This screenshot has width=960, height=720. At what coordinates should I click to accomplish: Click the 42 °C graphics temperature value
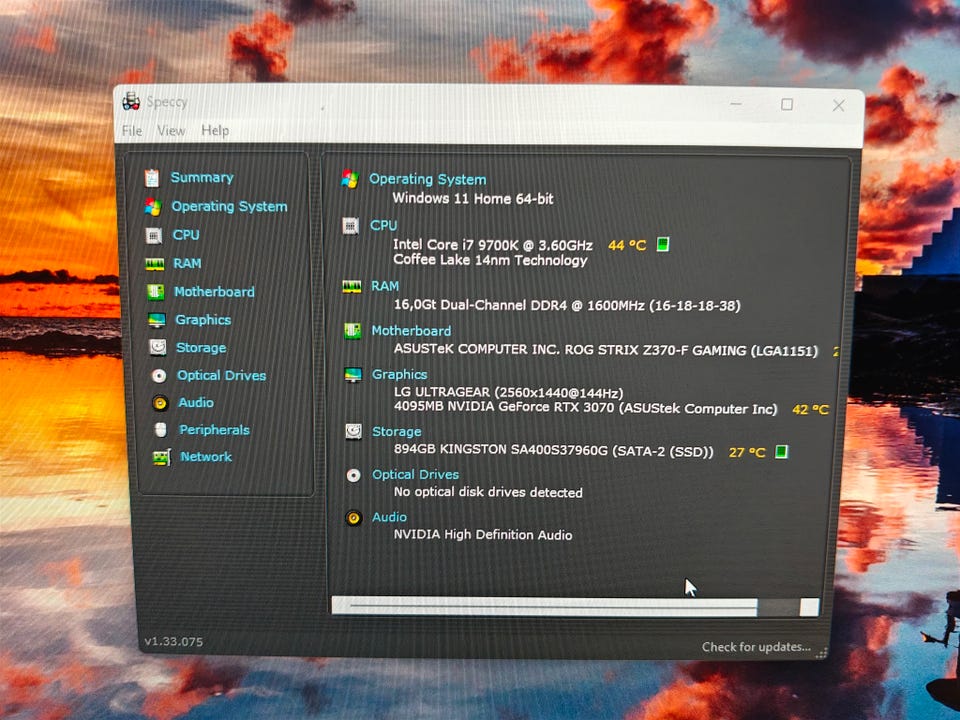[x=810, y=410]
